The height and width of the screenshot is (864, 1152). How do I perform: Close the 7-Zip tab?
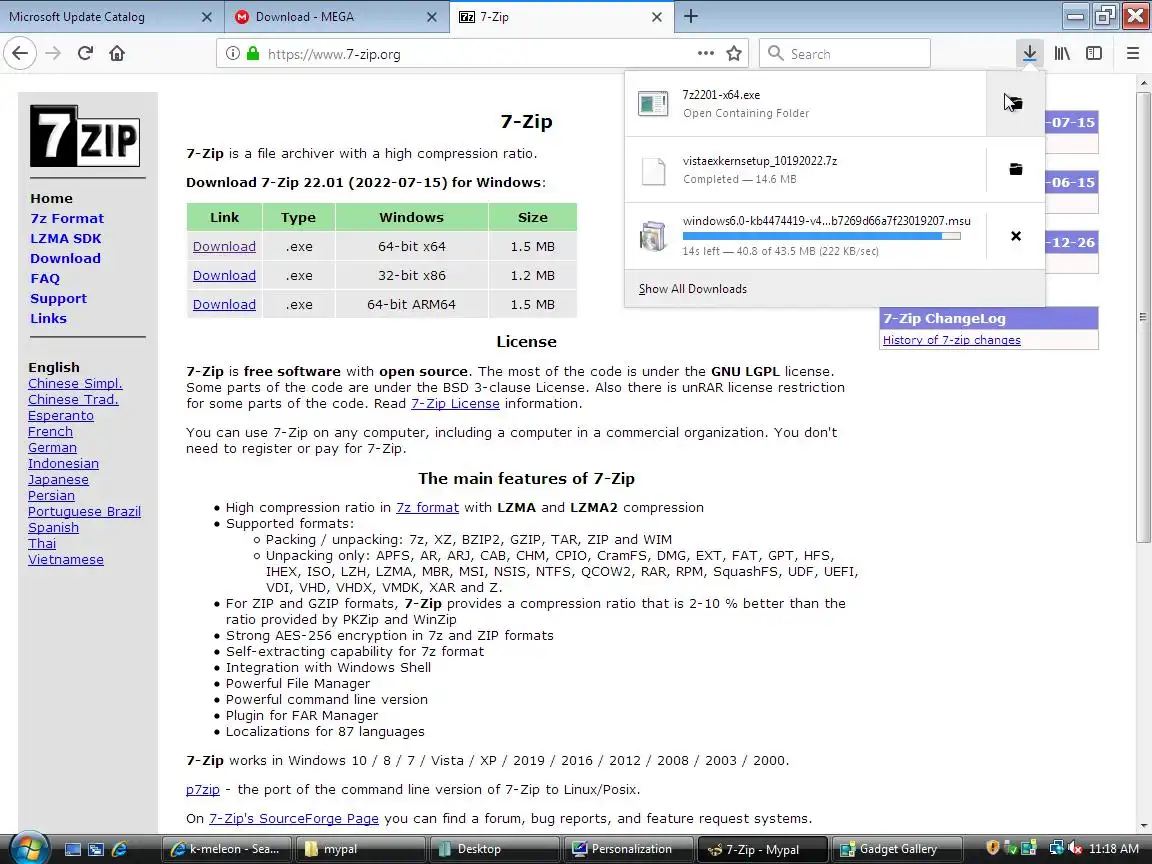(x=657, y=17)
